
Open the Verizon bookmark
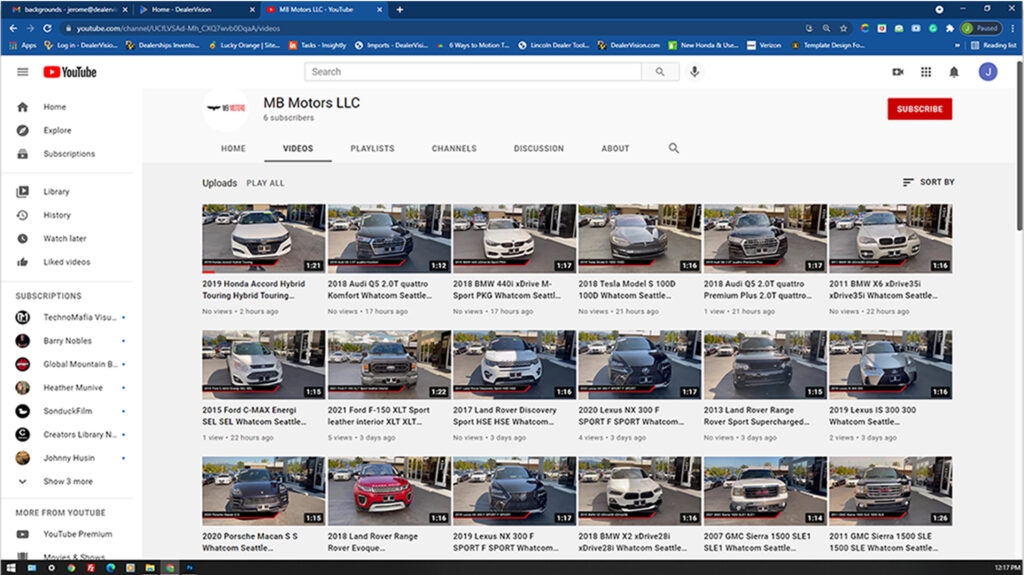pyautogui.click(x=764, y=45)
